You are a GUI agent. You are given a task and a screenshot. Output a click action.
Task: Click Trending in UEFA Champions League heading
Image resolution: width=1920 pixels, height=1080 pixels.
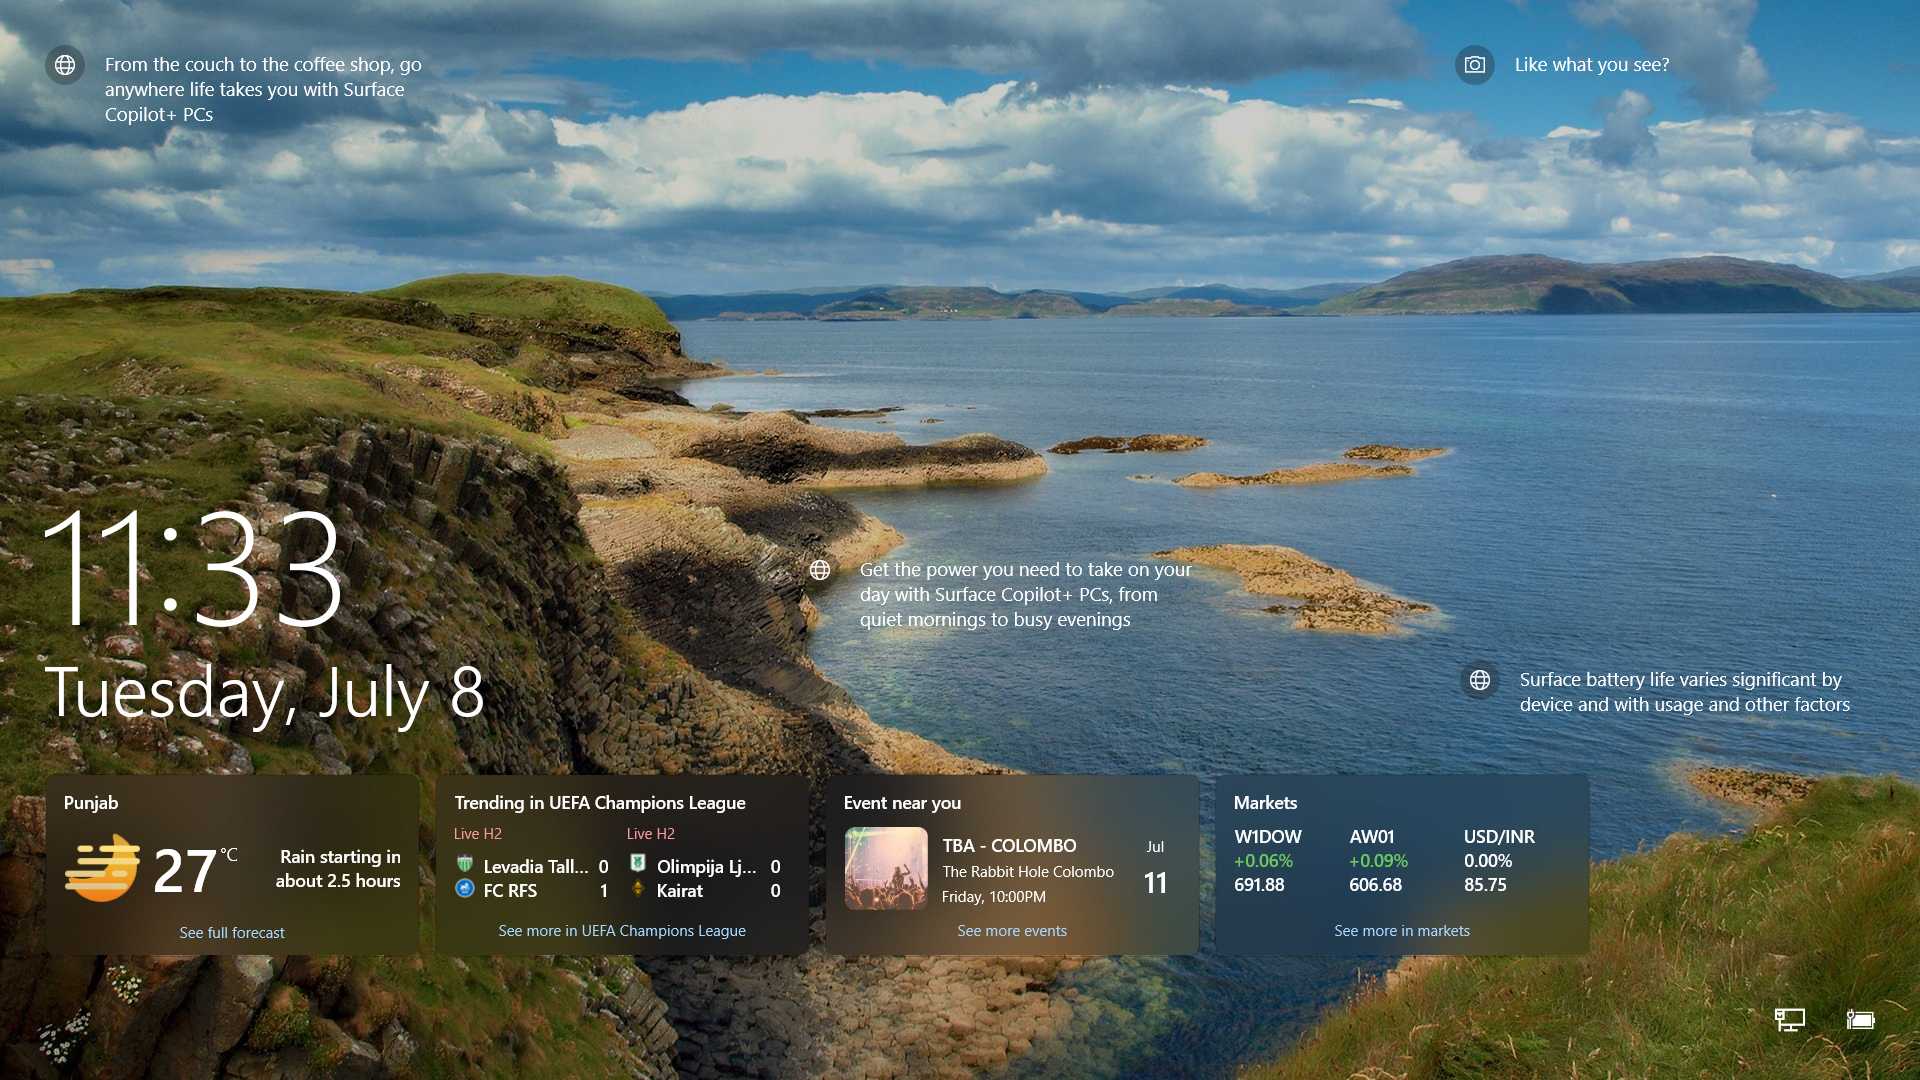click(x=600, y=803)
